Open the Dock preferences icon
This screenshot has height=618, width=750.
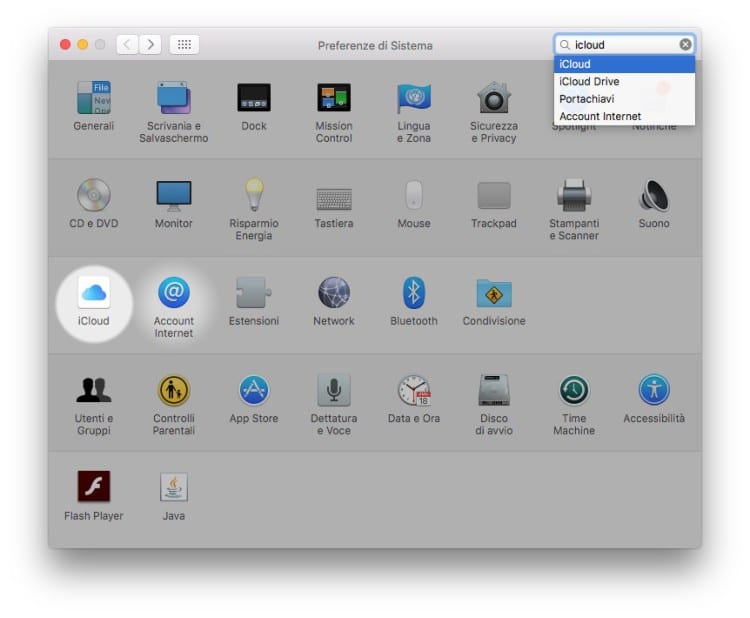254,98
